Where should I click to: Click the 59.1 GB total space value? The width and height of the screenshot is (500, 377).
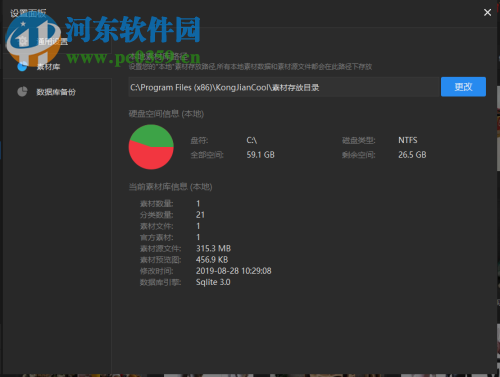click(260, 155)
